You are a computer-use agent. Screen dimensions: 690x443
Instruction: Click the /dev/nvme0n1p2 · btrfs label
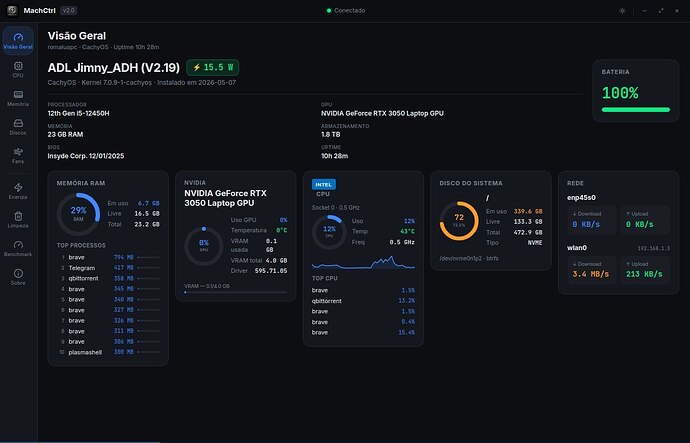click(x=469, y=258)
